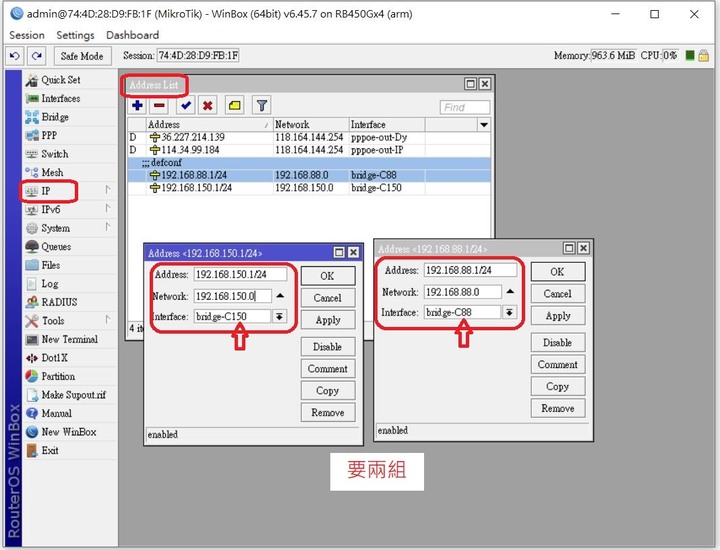
Task: Click Address field in 192.168.150.1/24 dialog
Action: pos(240,274)
